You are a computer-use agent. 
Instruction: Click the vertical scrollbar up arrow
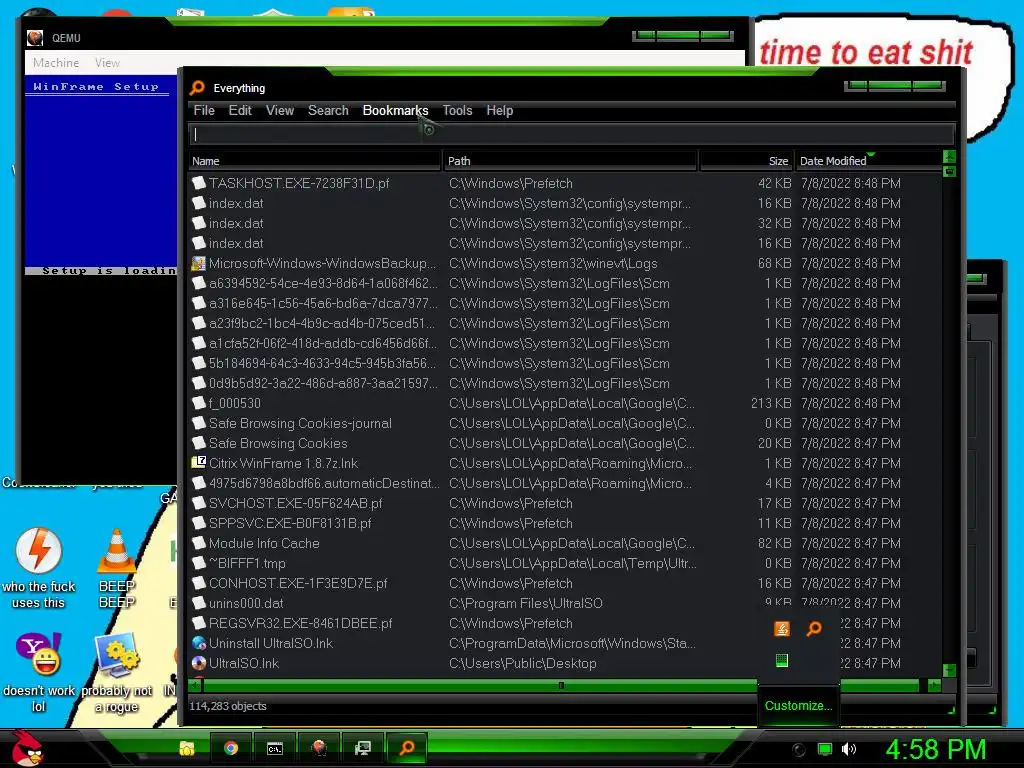[950, 157]
